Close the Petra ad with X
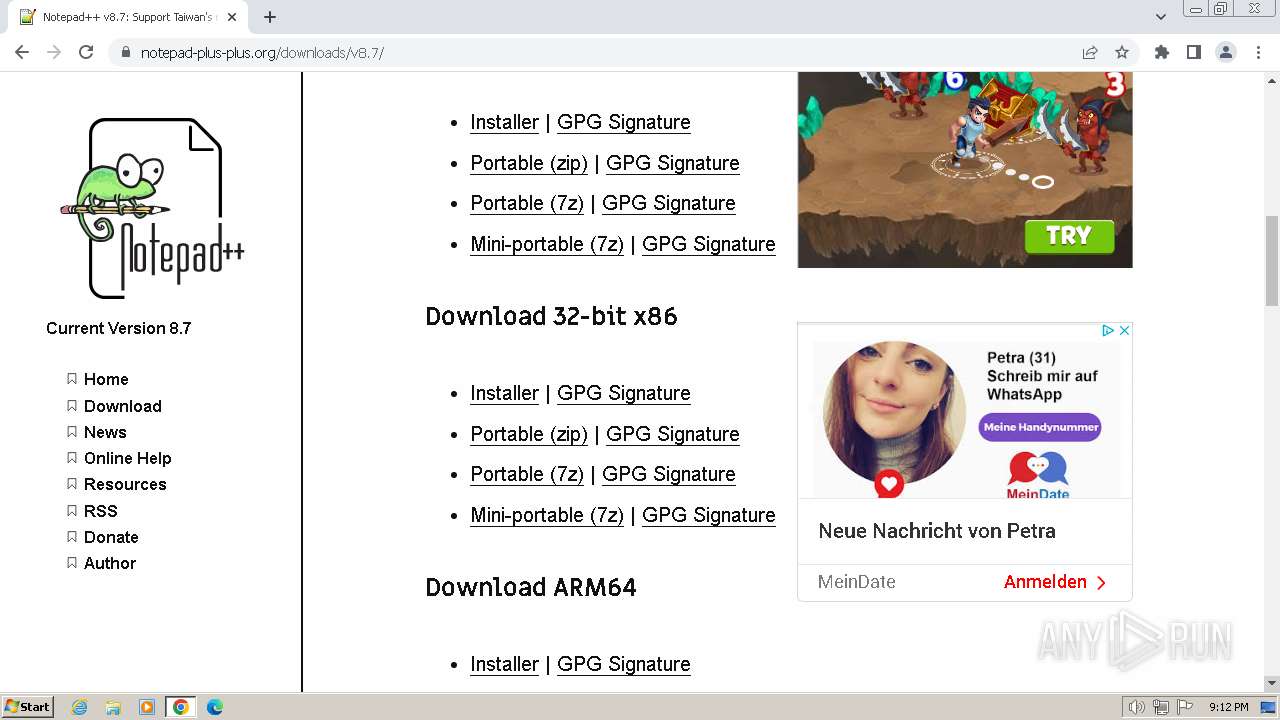 [x=1124, y=330]
